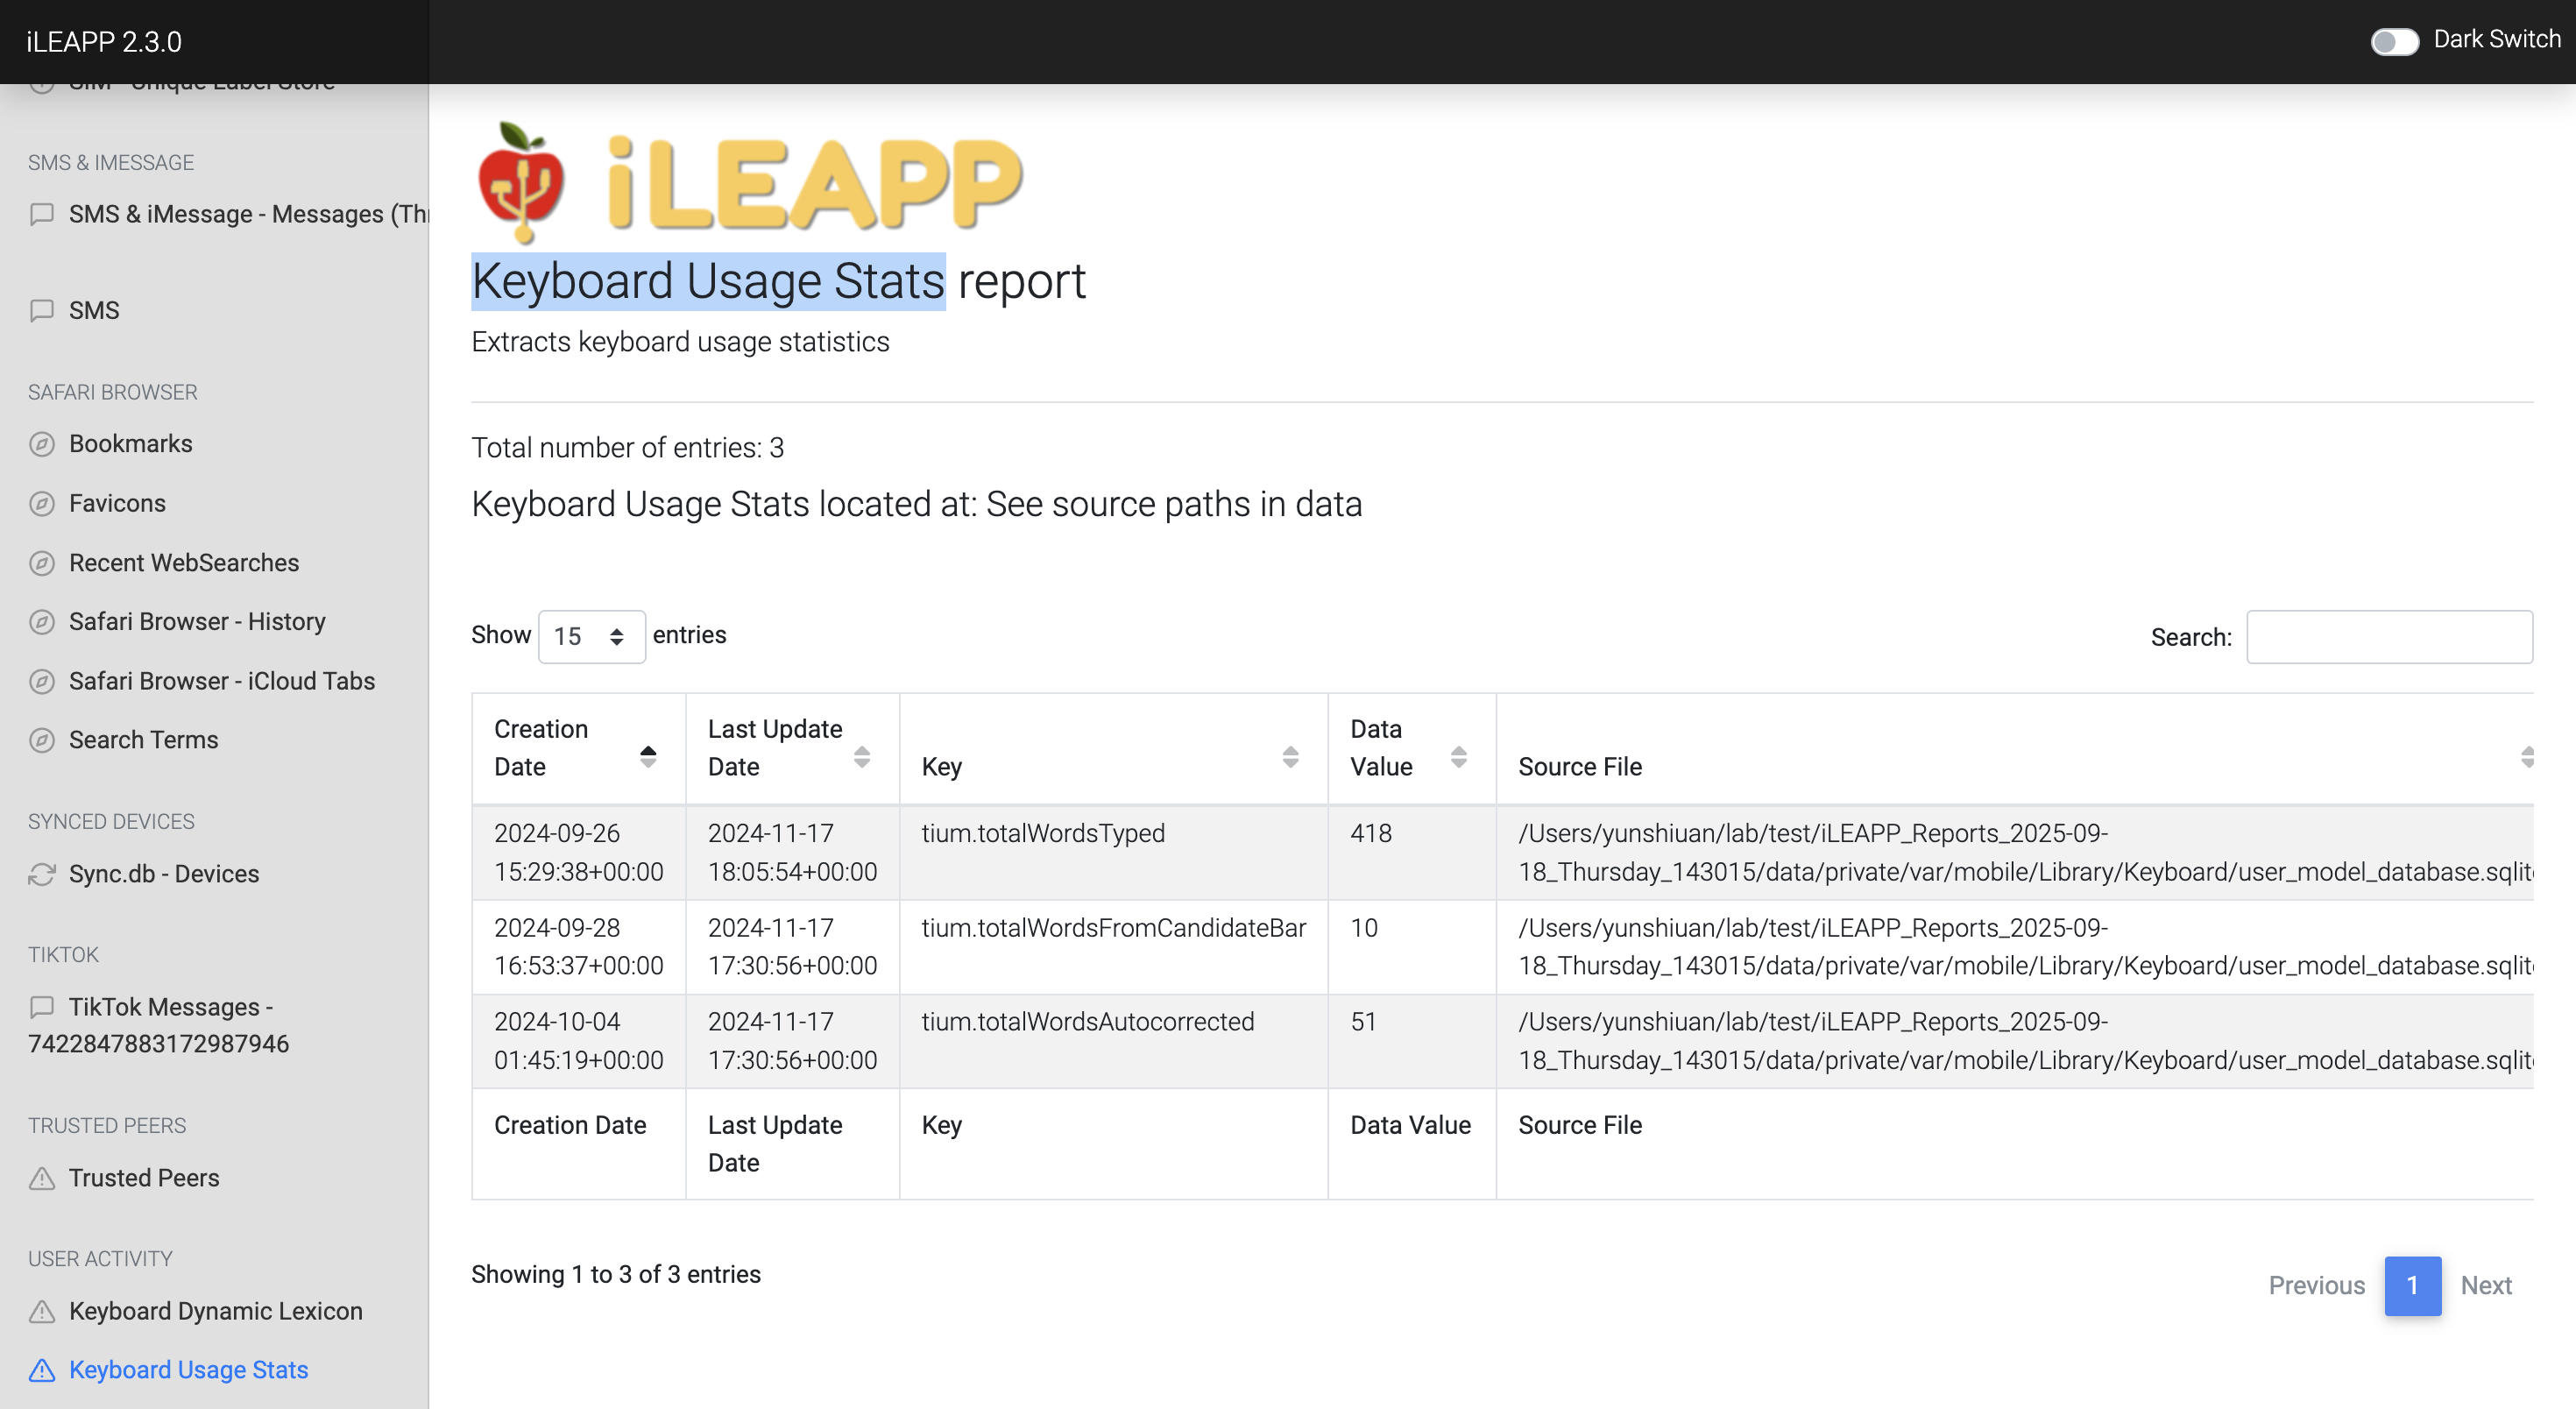2576x1409 pixels.
Task: Click the tium.totalWordsFromCandidateBar key cell
Action: pos(1113,947)
